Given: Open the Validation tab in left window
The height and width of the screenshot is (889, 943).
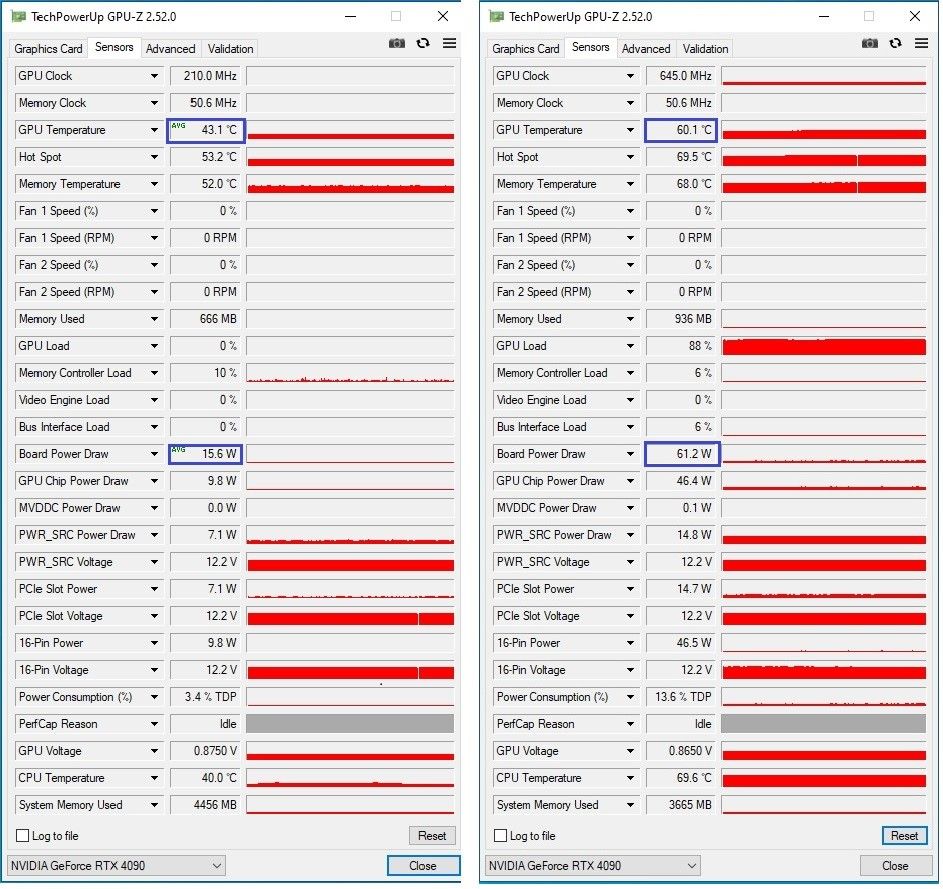Looking at the screenshot, I should pos(230,49).
